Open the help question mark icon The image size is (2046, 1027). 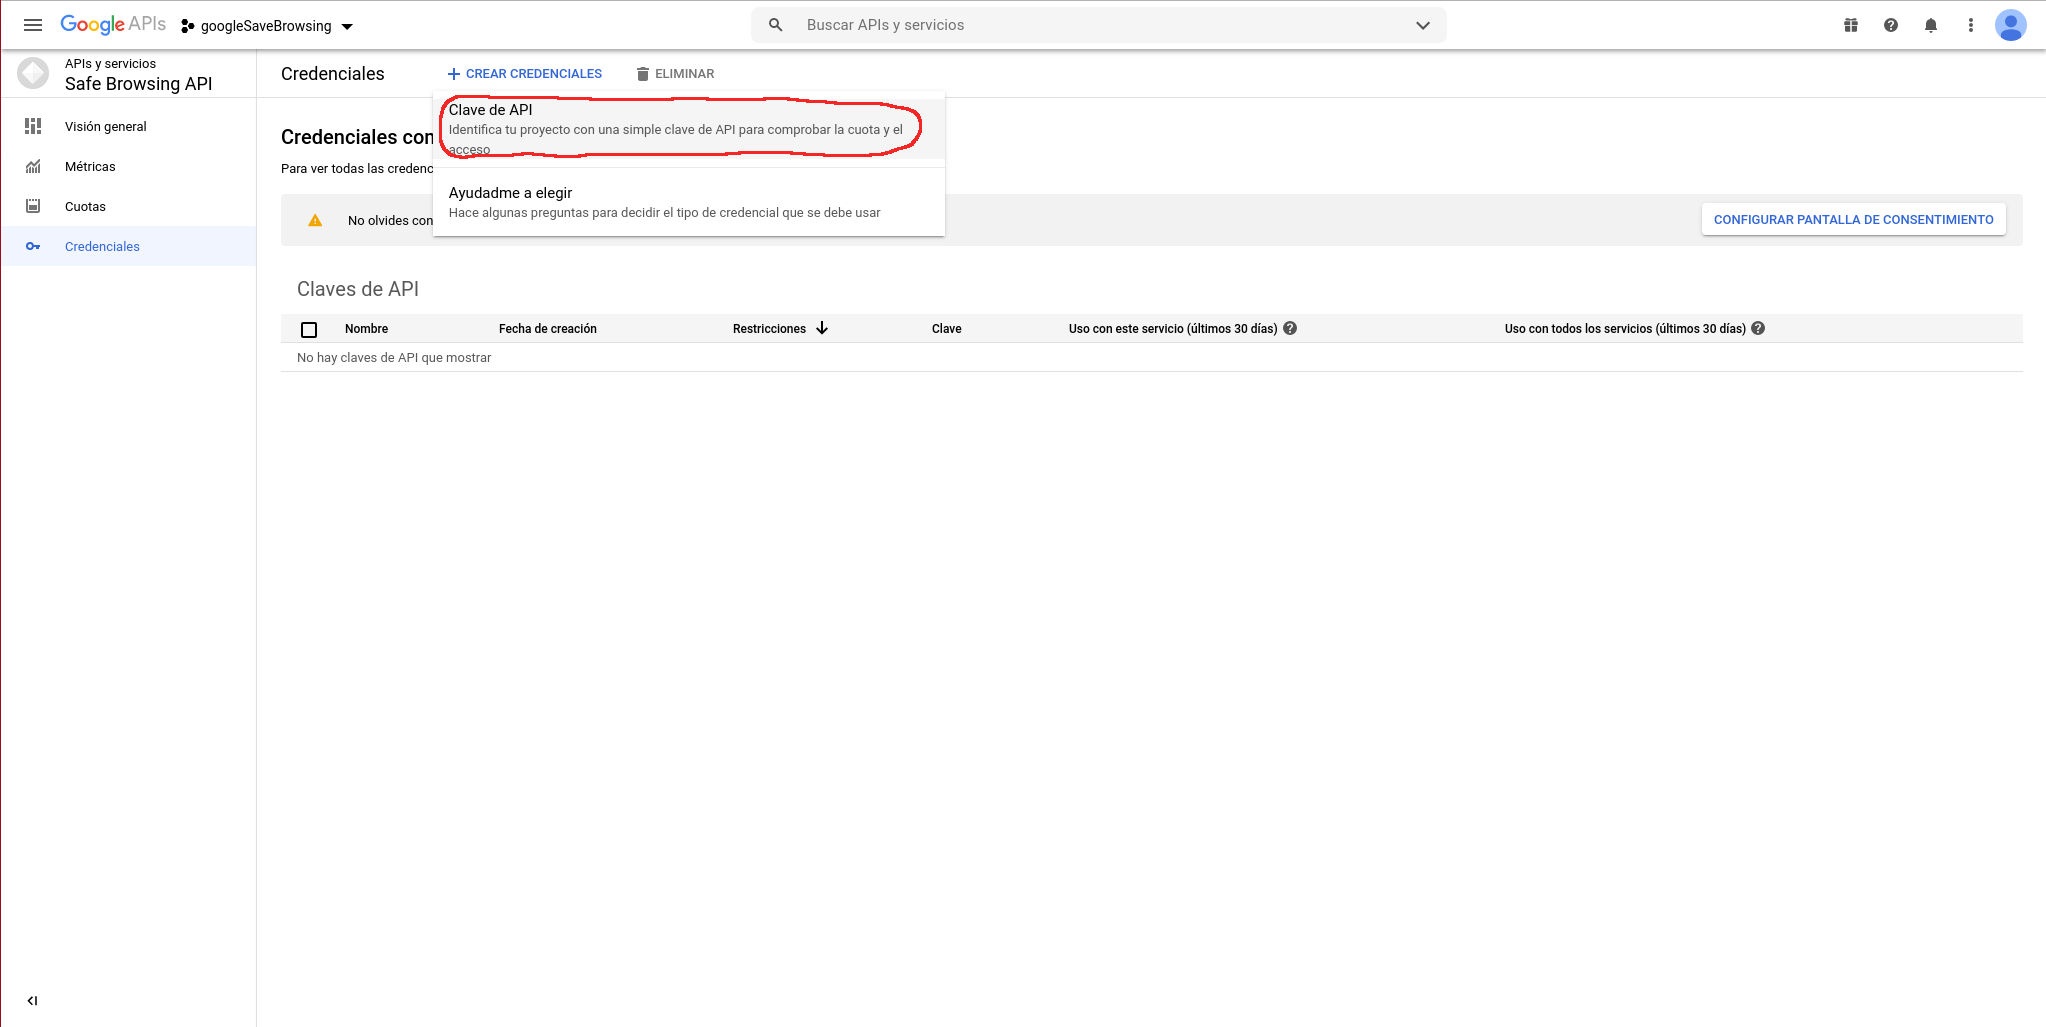1891,25
